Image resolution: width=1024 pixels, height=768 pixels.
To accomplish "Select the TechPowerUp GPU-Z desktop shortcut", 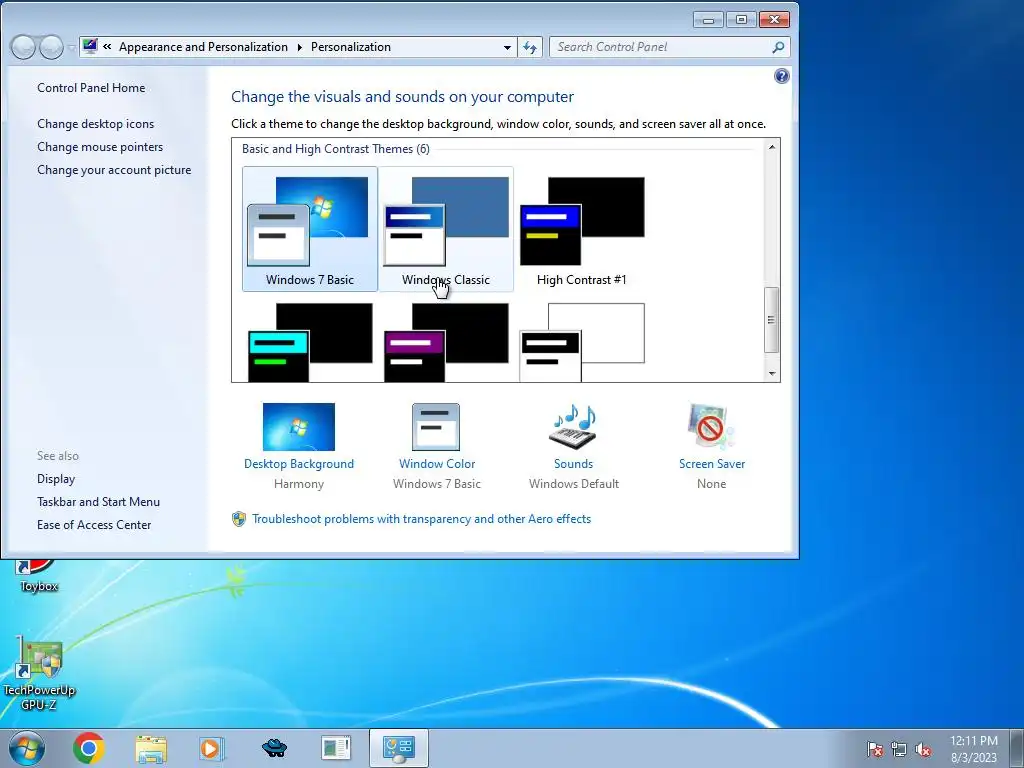I will (x=39, y=674).
